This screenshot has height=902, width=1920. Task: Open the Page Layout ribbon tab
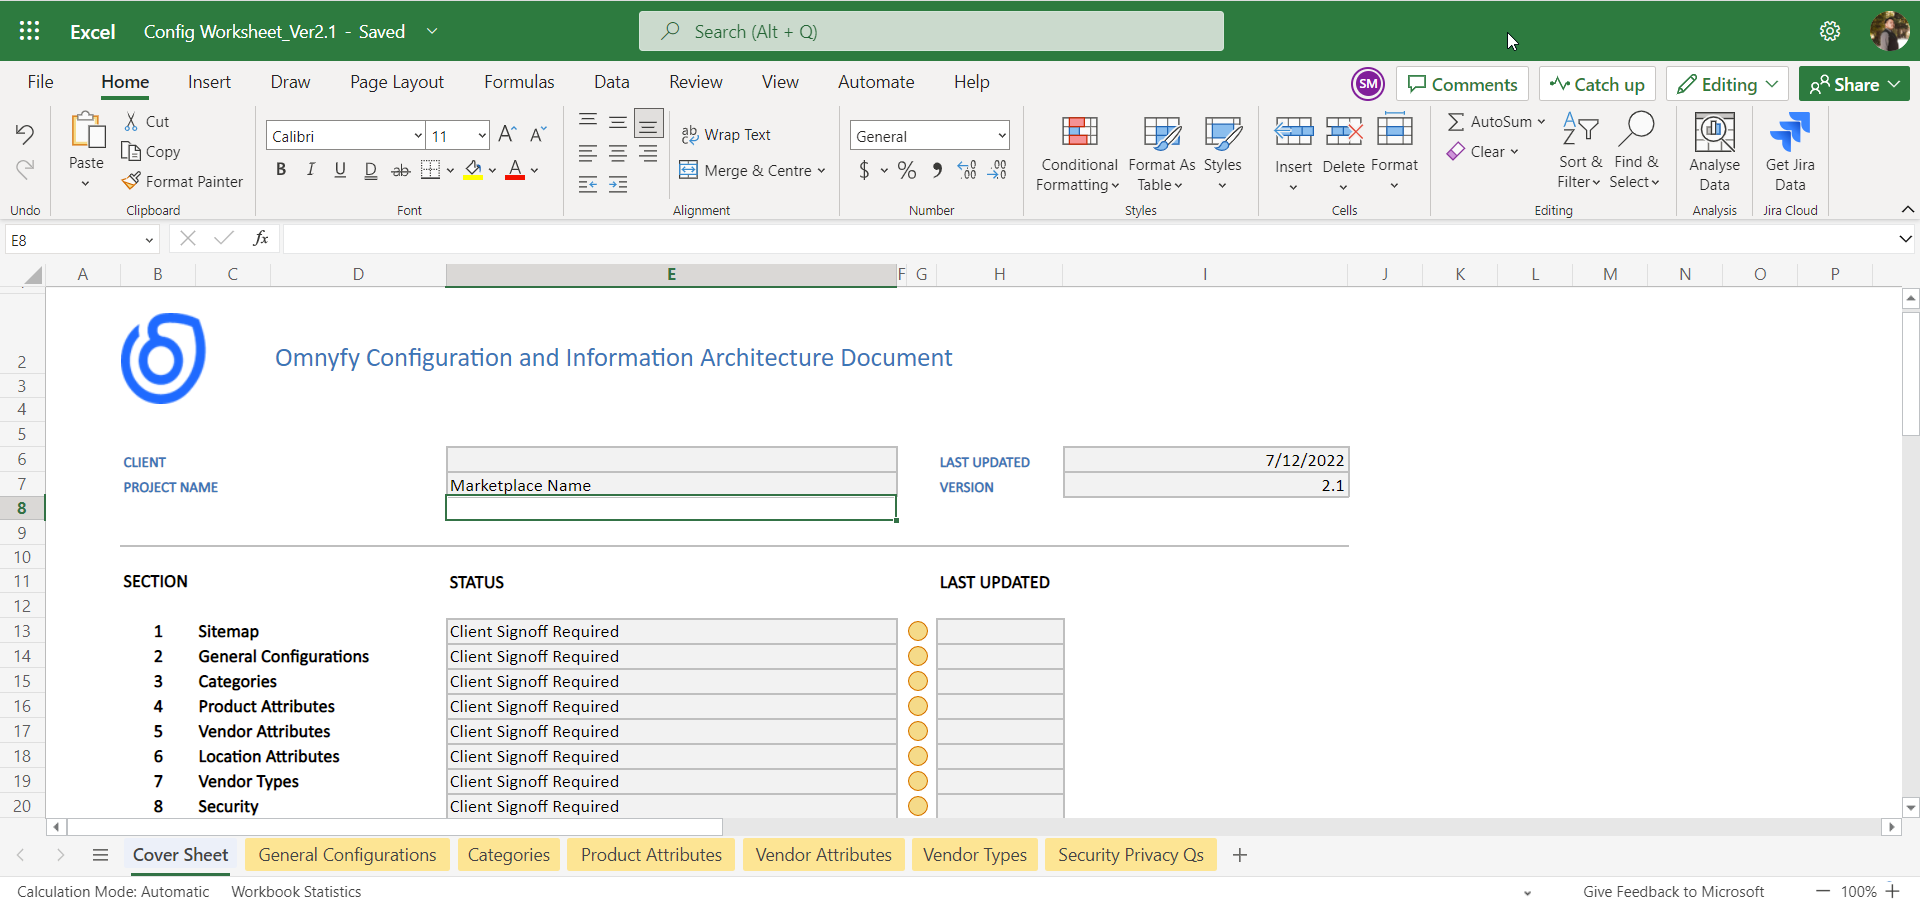click(x=397, y=82)
